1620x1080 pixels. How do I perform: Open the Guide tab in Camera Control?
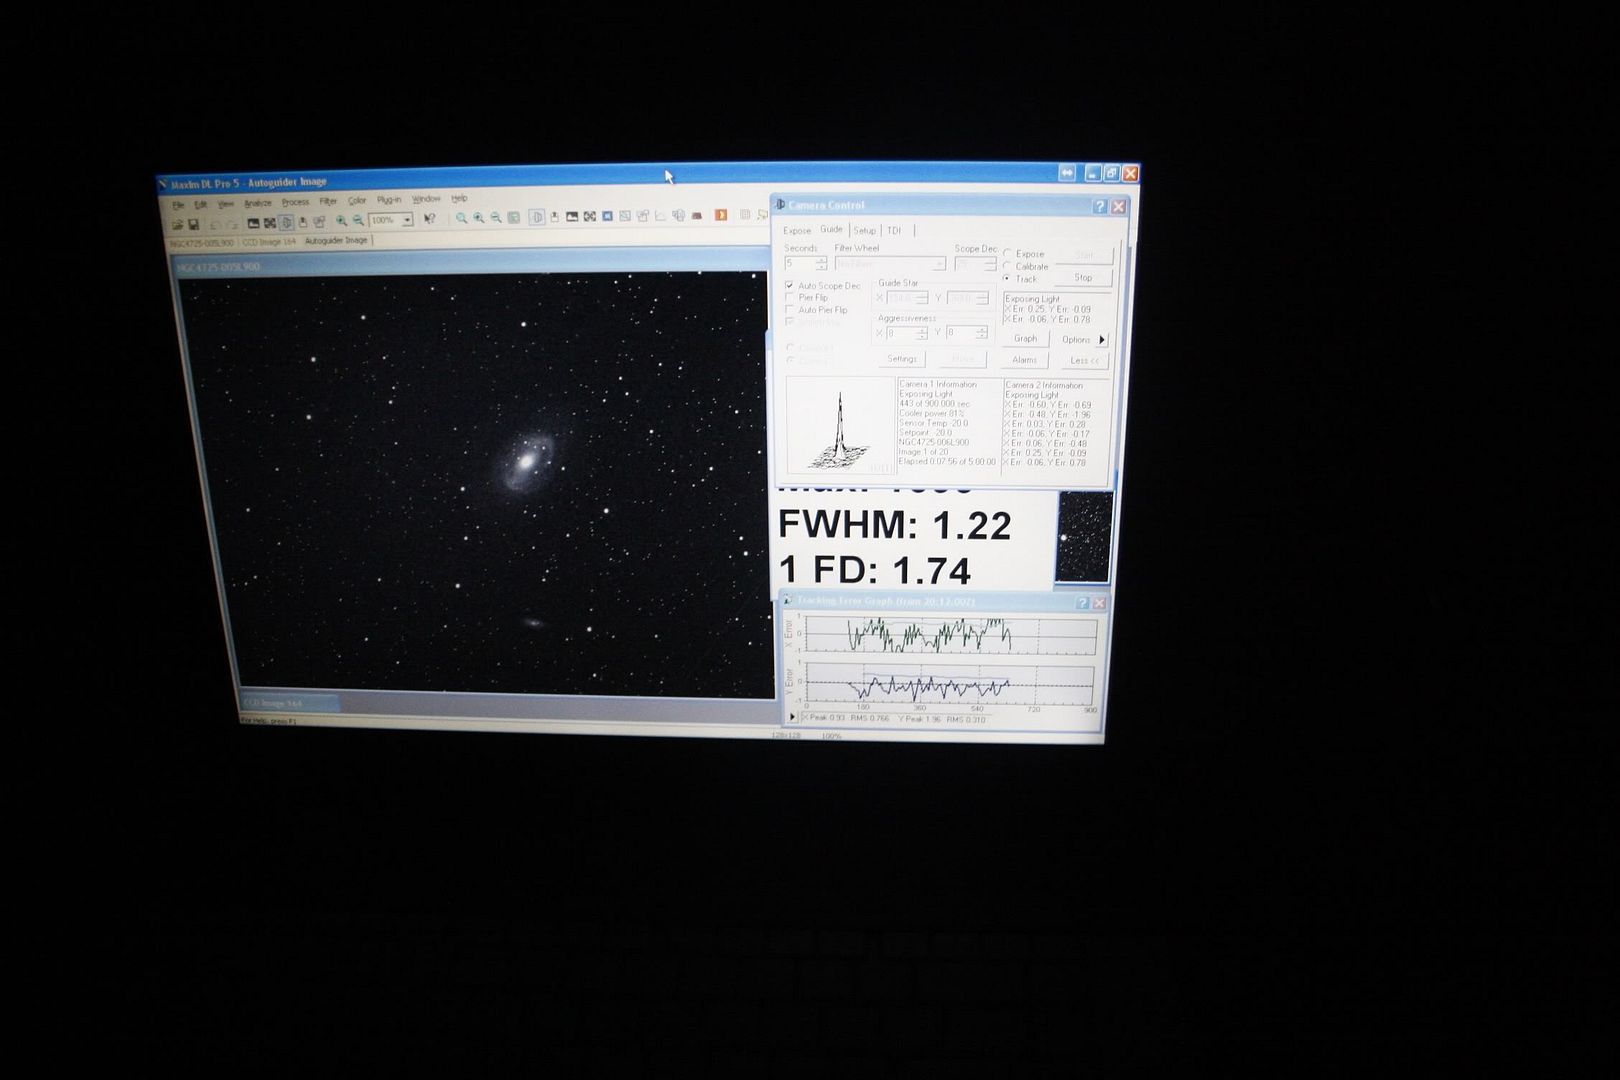pyautogui.click(x=832, y=230)
